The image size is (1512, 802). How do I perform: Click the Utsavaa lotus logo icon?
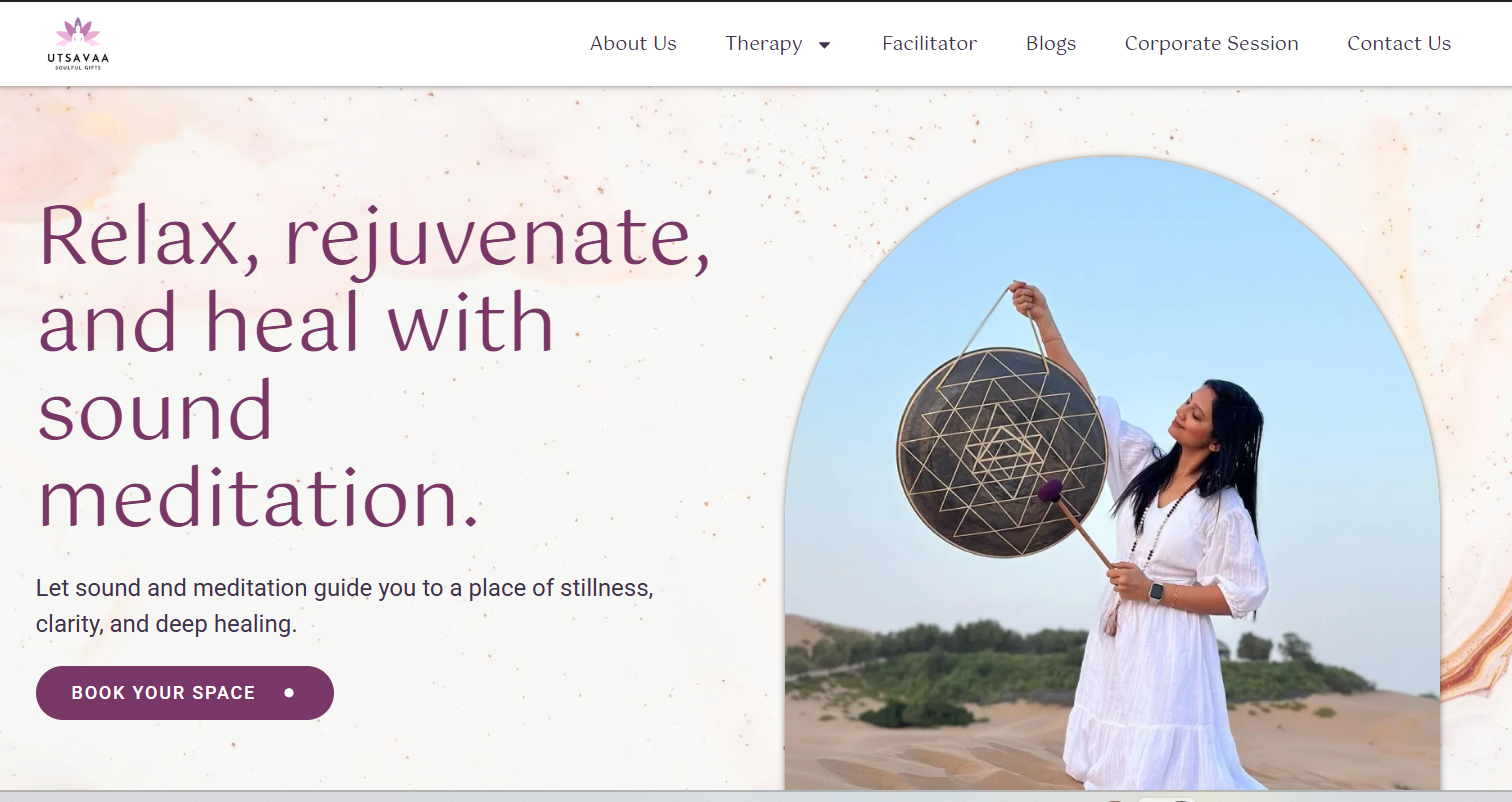[x=78, y=31]
